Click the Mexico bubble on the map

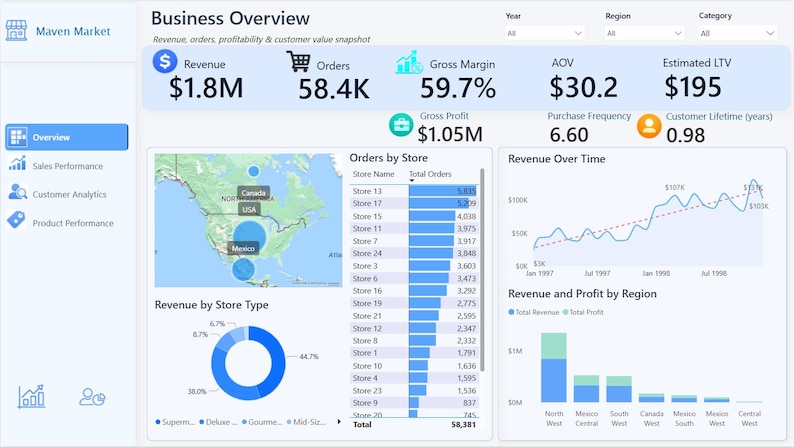point(244,269)
